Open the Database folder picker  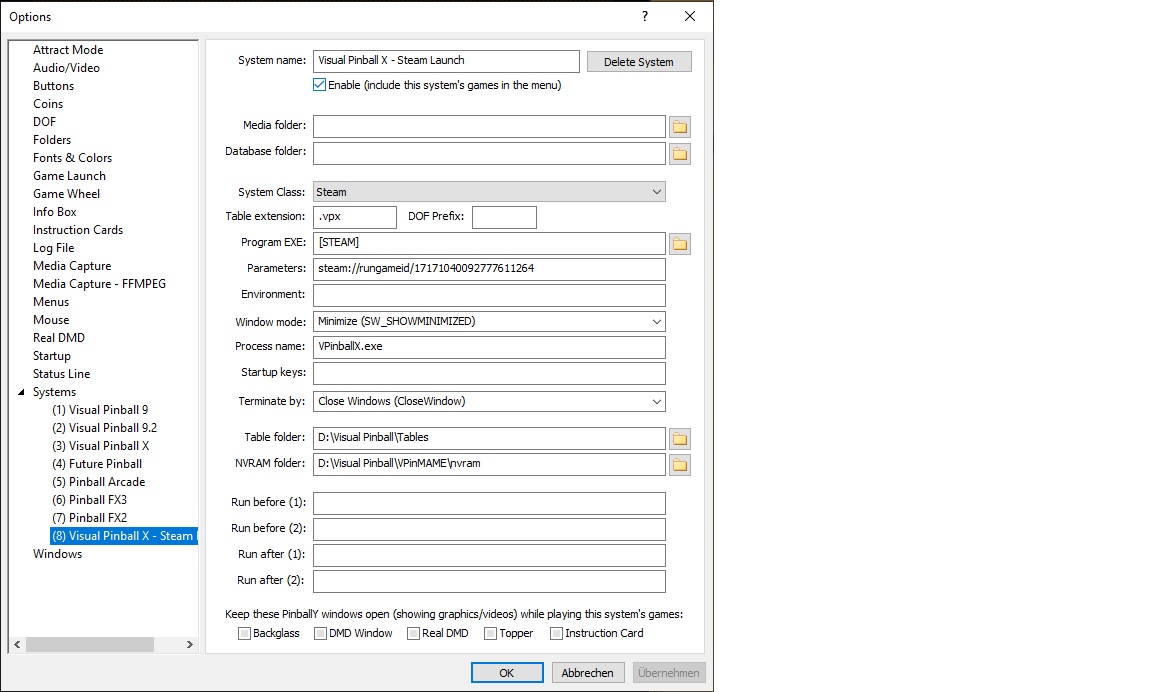[x=680, y=153]
